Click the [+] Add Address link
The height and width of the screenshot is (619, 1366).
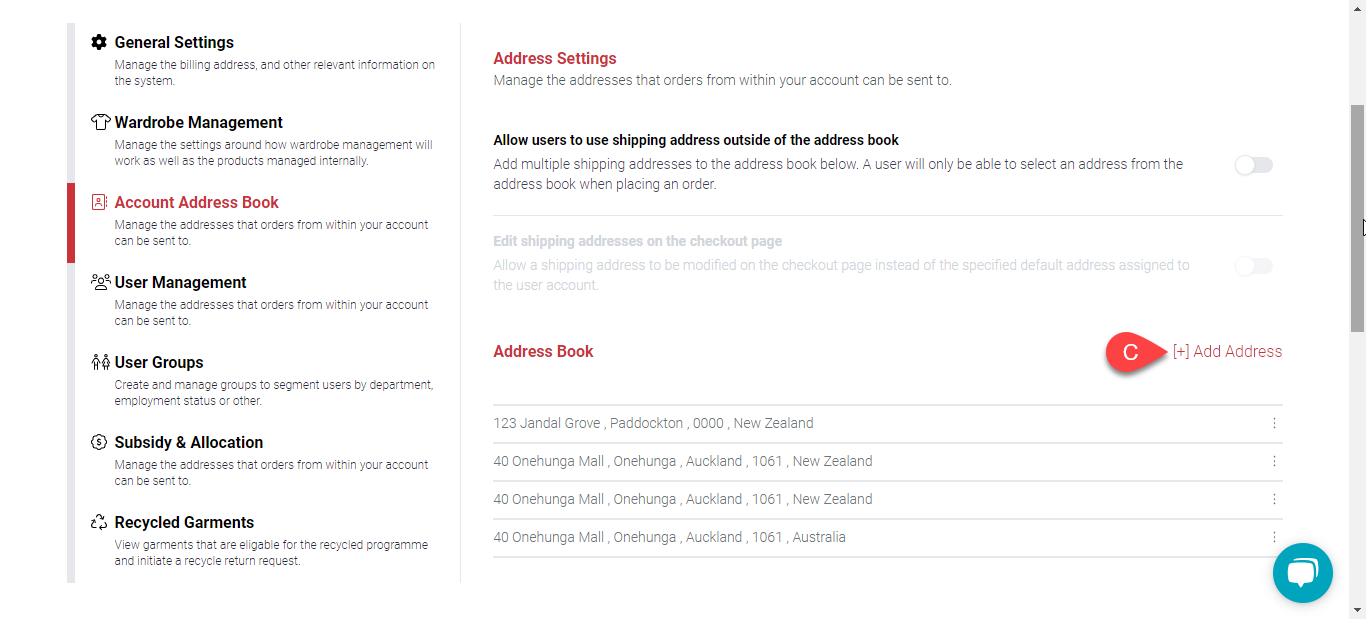(x=1227, y=351)
